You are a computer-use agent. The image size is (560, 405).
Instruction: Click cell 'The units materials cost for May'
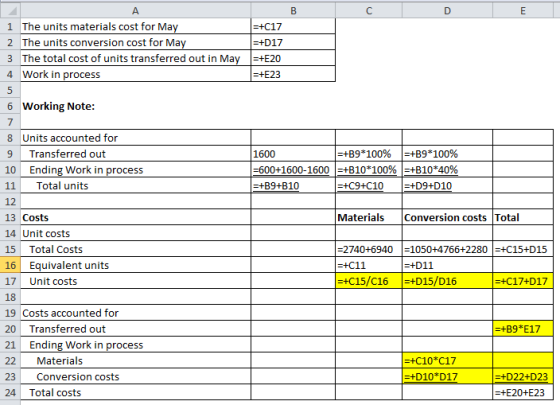pos(136,26)
